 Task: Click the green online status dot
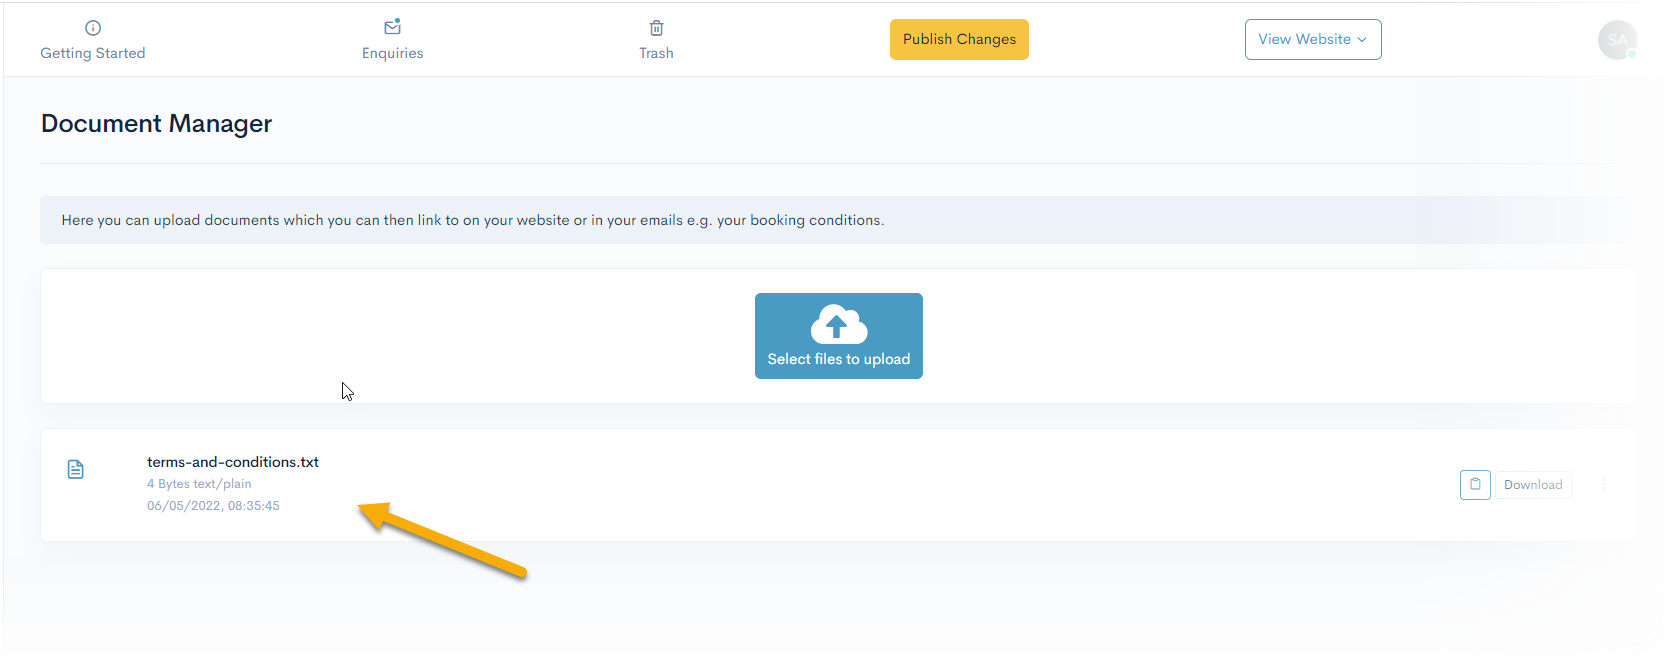coord(1631,54)
